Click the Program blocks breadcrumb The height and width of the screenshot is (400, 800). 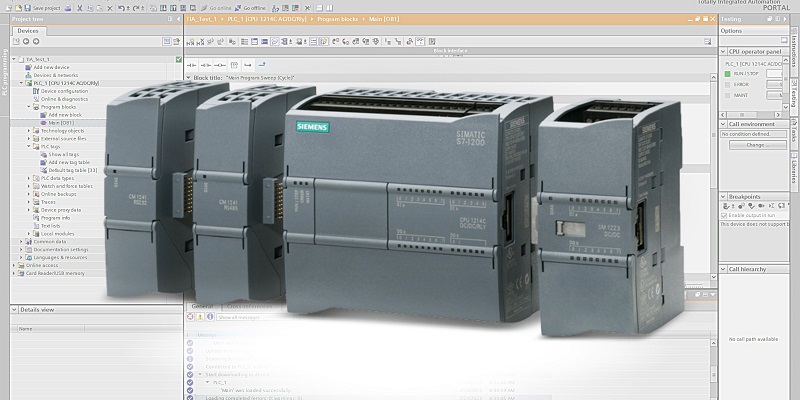[340, 19]
